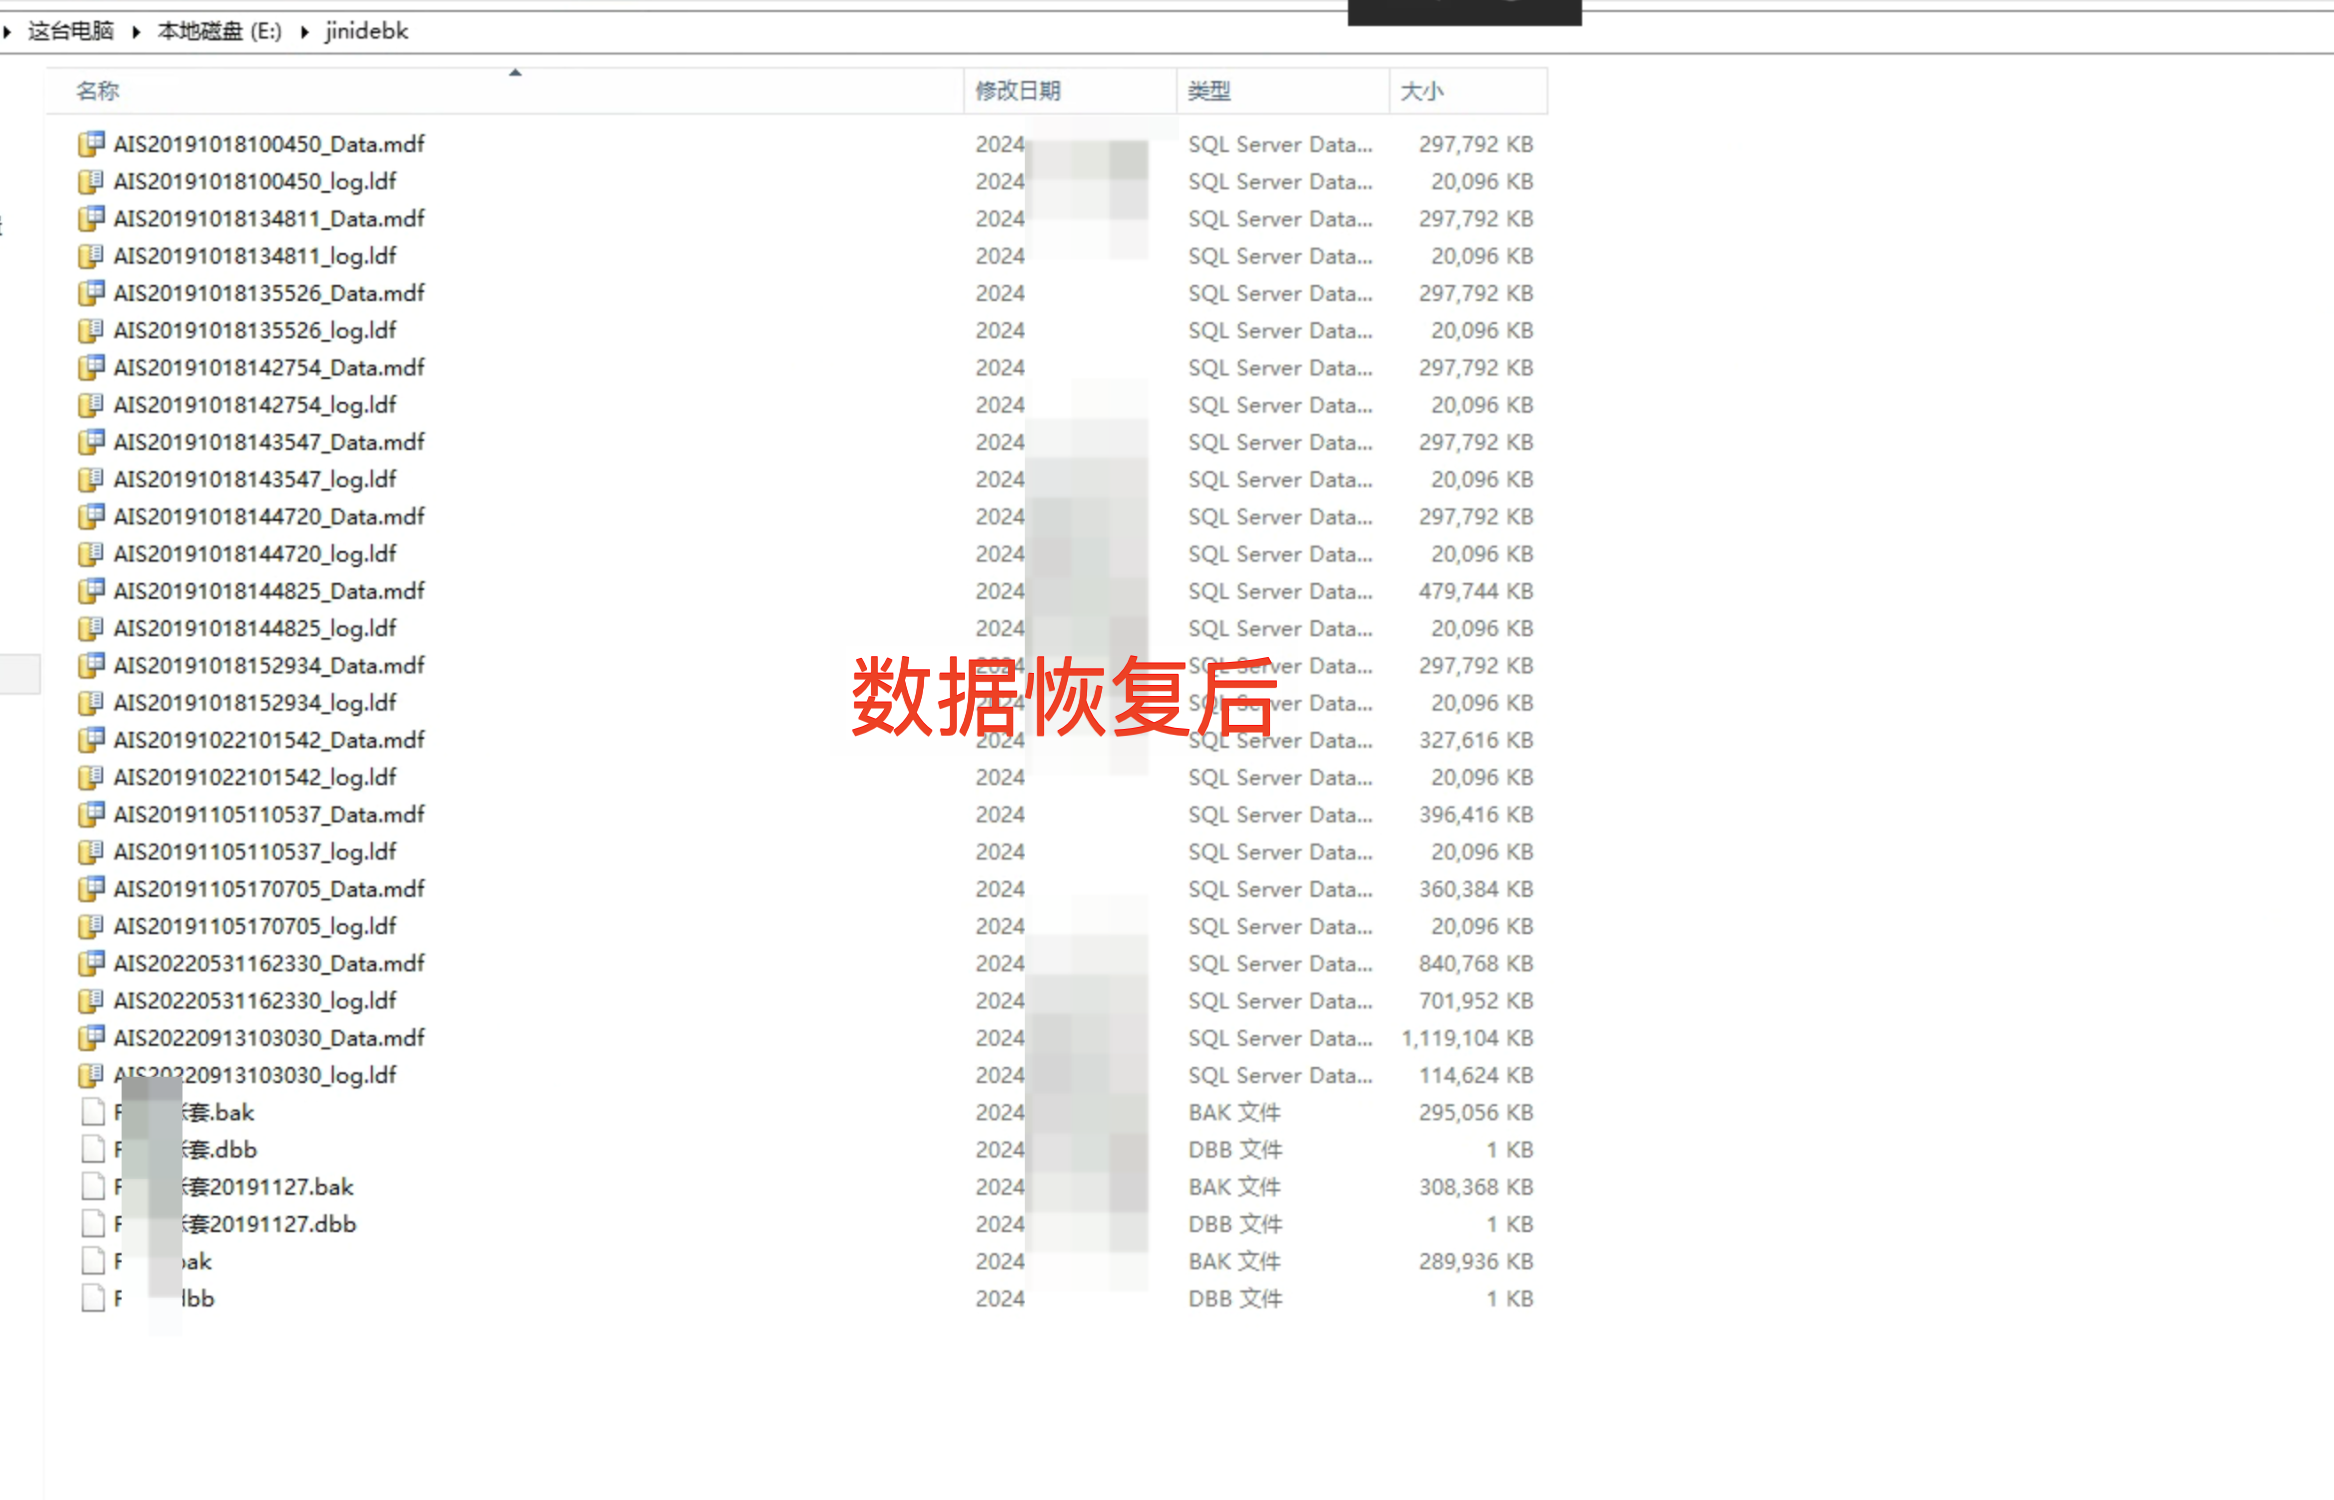Click icon of AIS20191022101542_Data.mdf
The image size is (2334, 1500).
coord(91,740)
